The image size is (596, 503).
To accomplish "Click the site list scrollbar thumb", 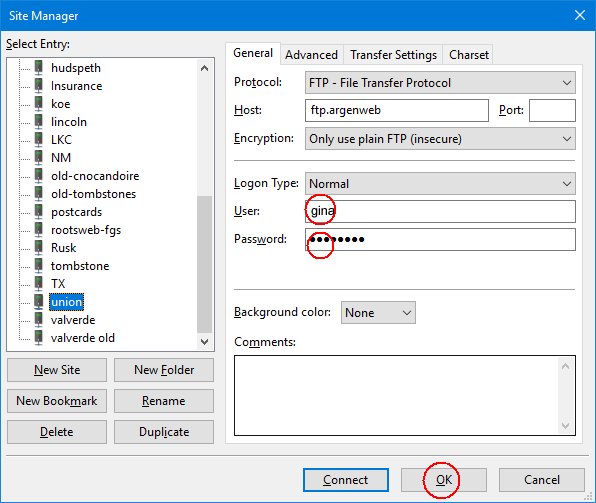I will 204,264.
